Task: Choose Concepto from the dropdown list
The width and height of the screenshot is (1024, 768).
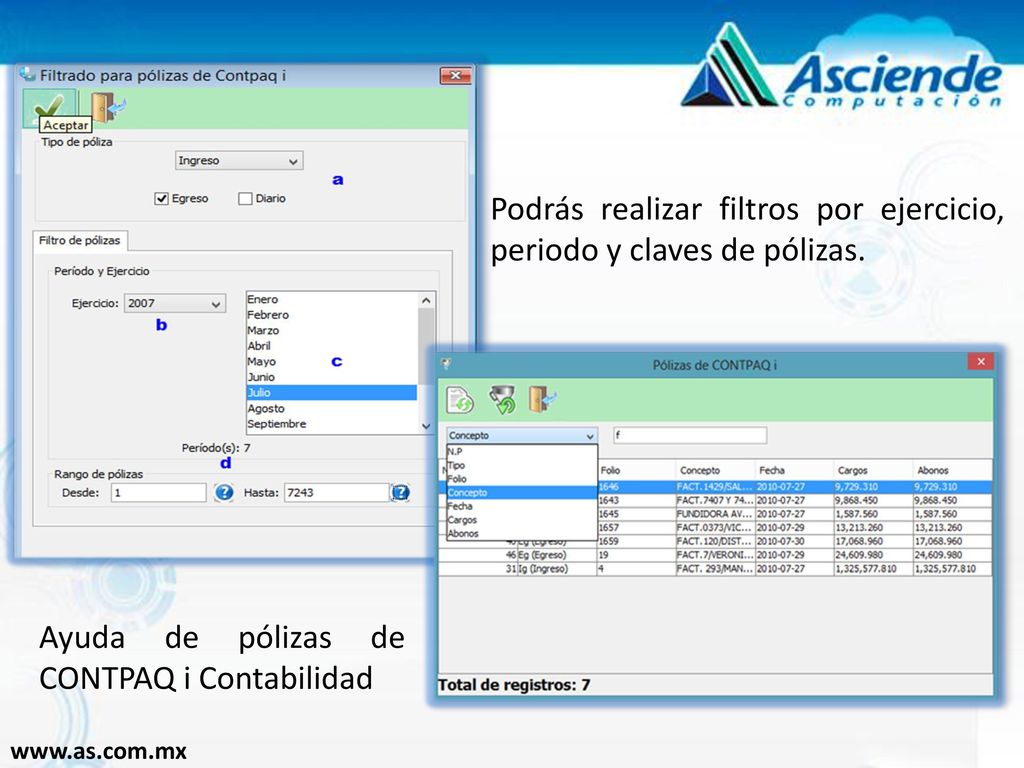Action: pyautogui.click(x=522, y=492)
